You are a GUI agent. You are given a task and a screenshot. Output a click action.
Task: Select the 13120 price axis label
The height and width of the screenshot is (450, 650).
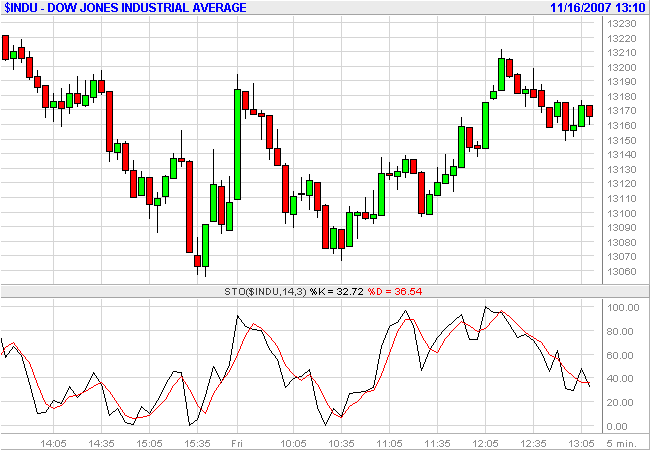[621, 184]
